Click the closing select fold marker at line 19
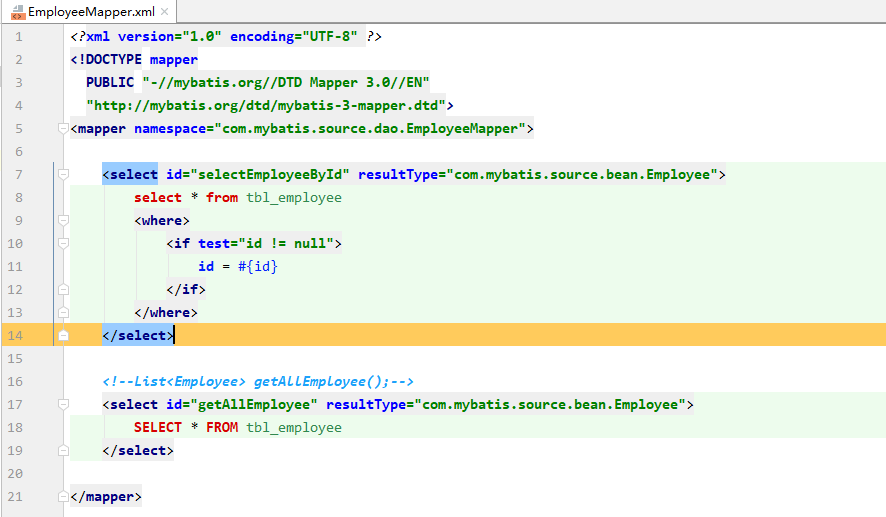Viewport: 886px width, 517px height. [63, 451]
